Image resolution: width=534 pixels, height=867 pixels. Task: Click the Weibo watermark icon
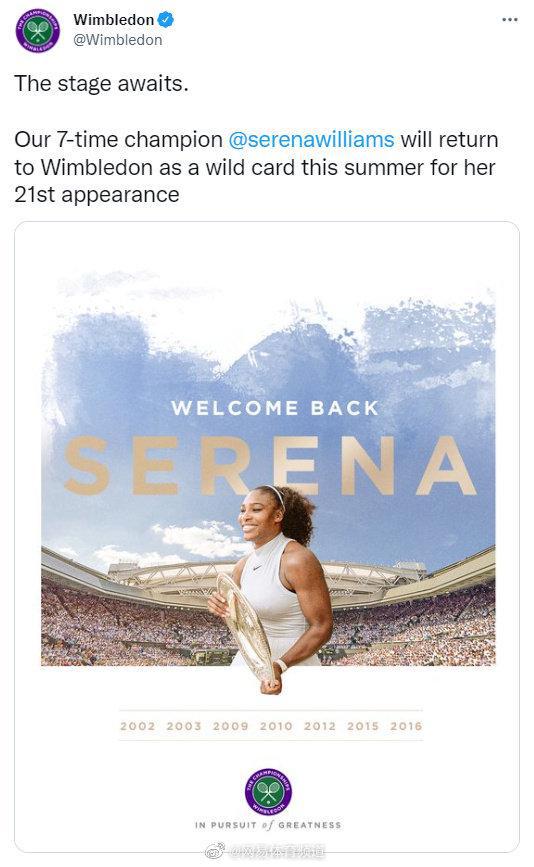click(216, 850)
